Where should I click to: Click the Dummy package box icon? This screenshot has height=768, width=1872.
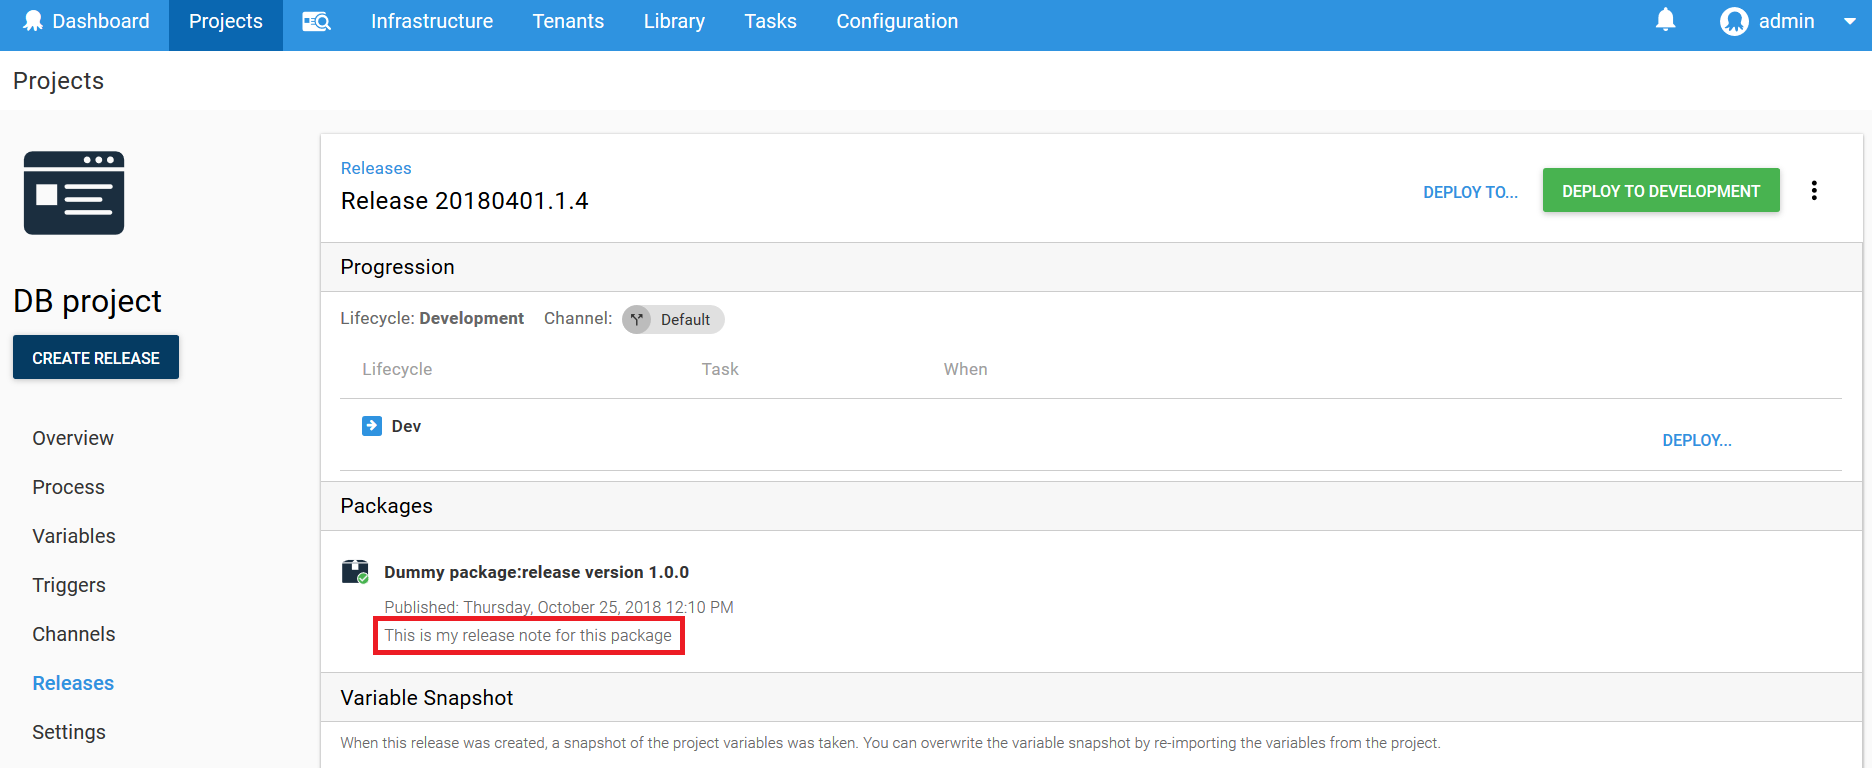point(355,572)
